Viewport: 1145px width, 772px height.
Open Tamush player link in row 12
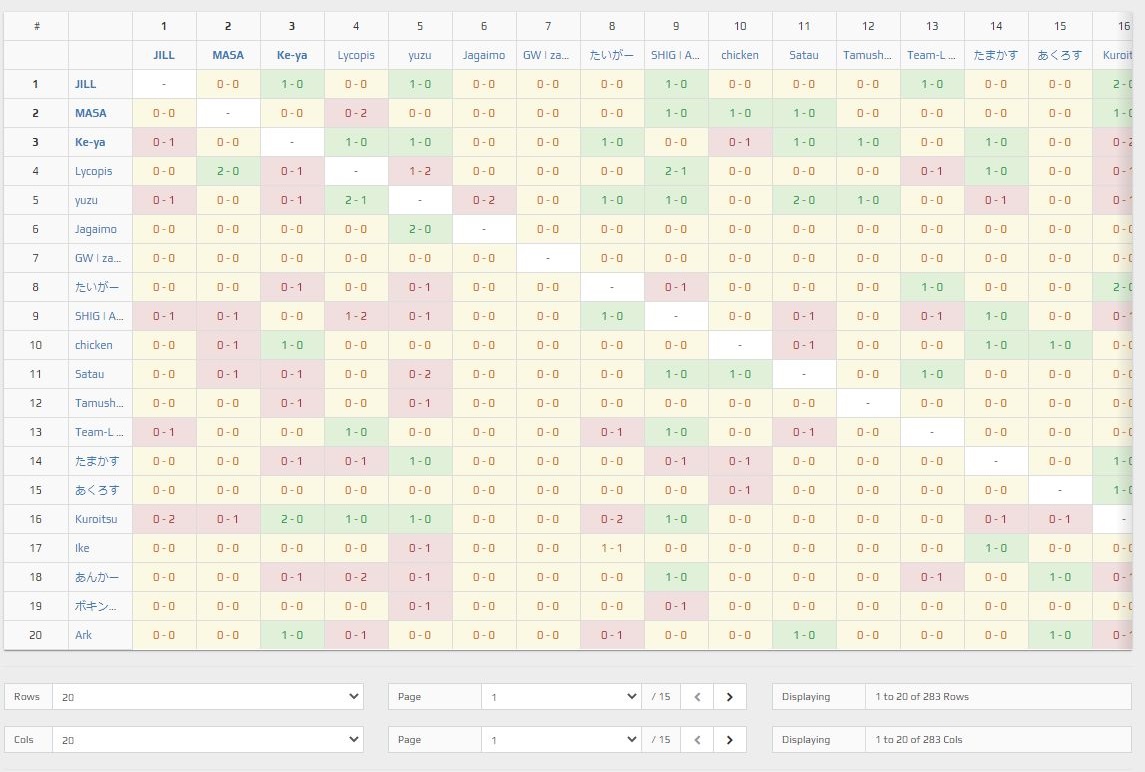[99, 403]
